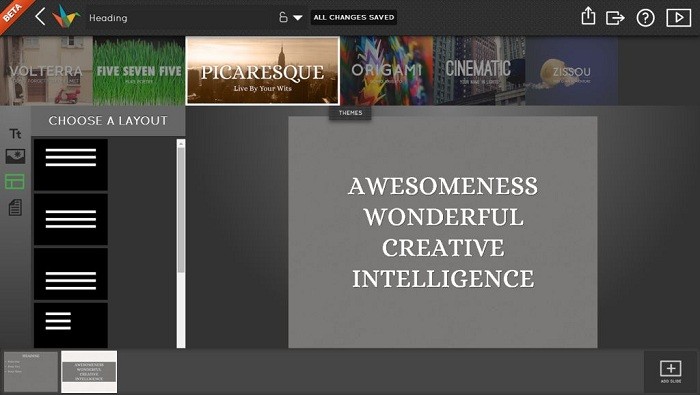Click the All Changes Saved indicator
The height and width of the screenshot is (395, 700).
[354, 17]
